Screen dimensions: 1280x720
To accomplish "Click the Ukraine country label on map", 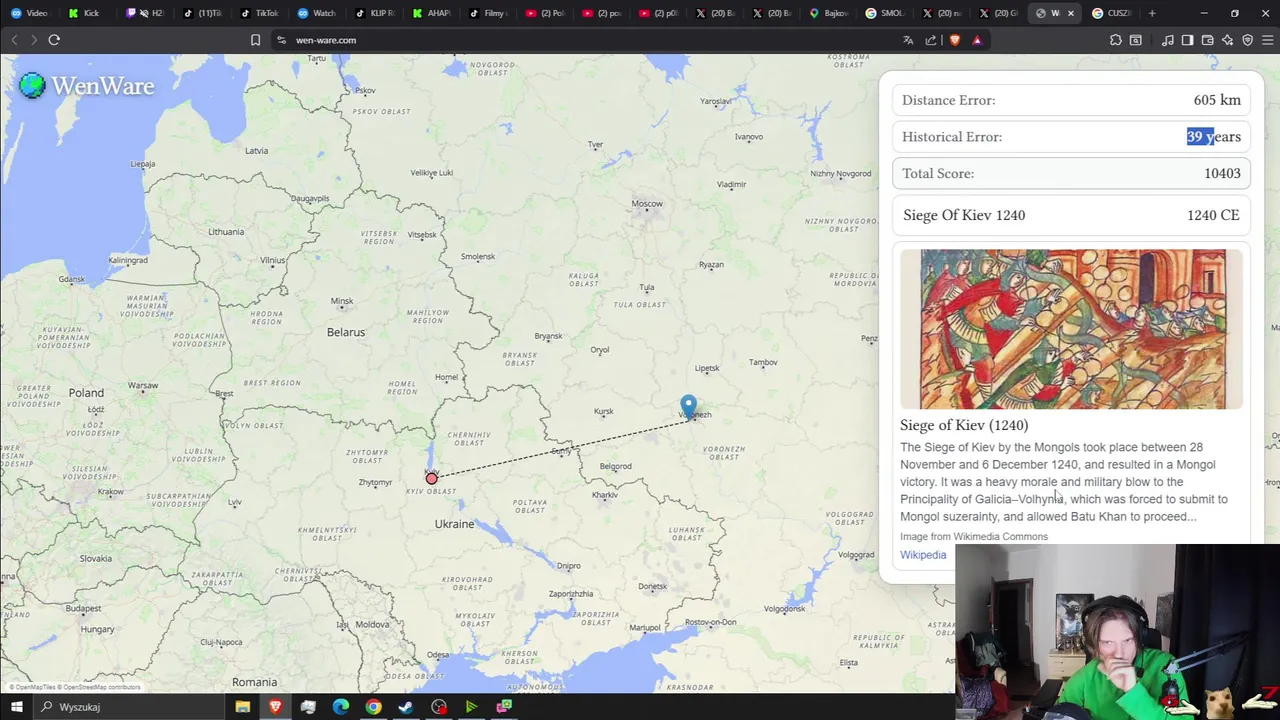I will click(x=454, y=524).
